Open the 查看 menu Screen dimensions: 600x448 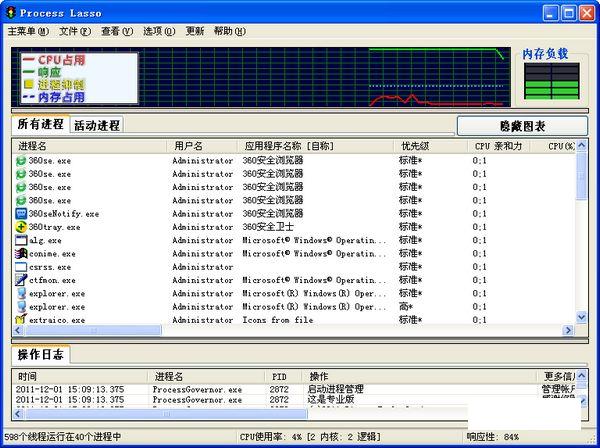click(115, 31)
